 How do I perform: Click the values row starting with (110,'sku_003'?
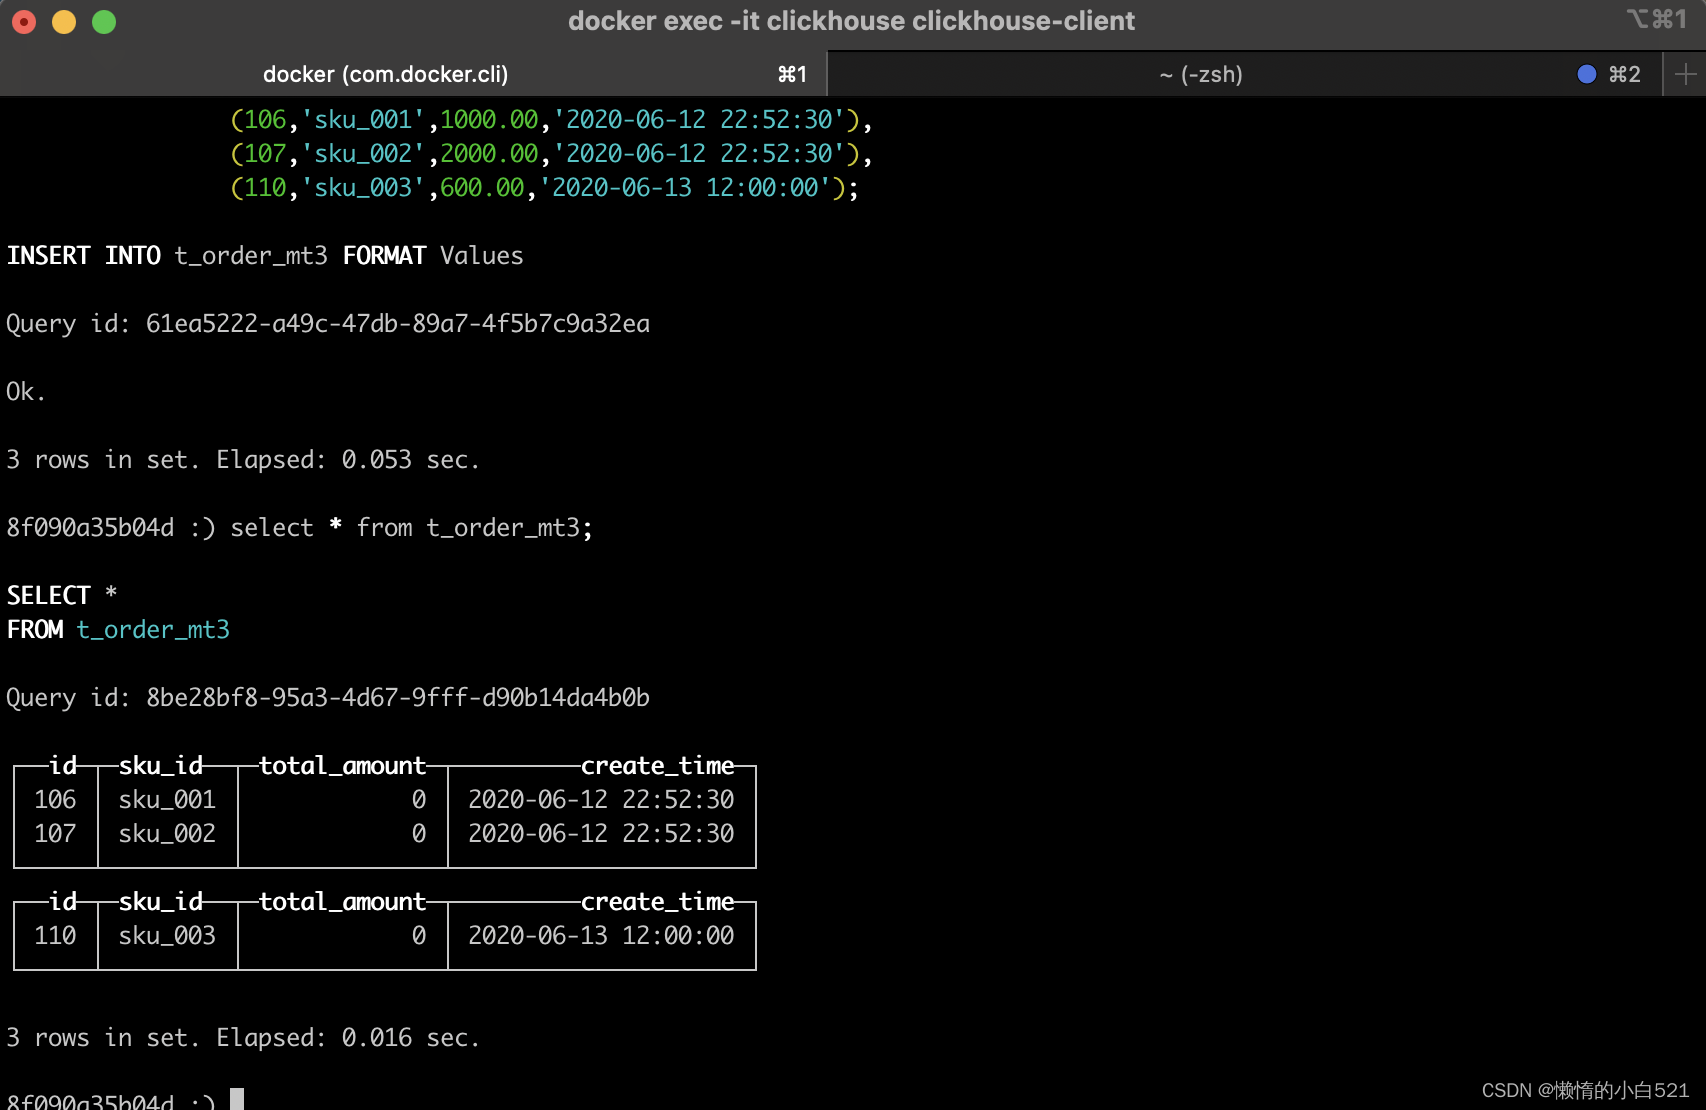(544, 188)
